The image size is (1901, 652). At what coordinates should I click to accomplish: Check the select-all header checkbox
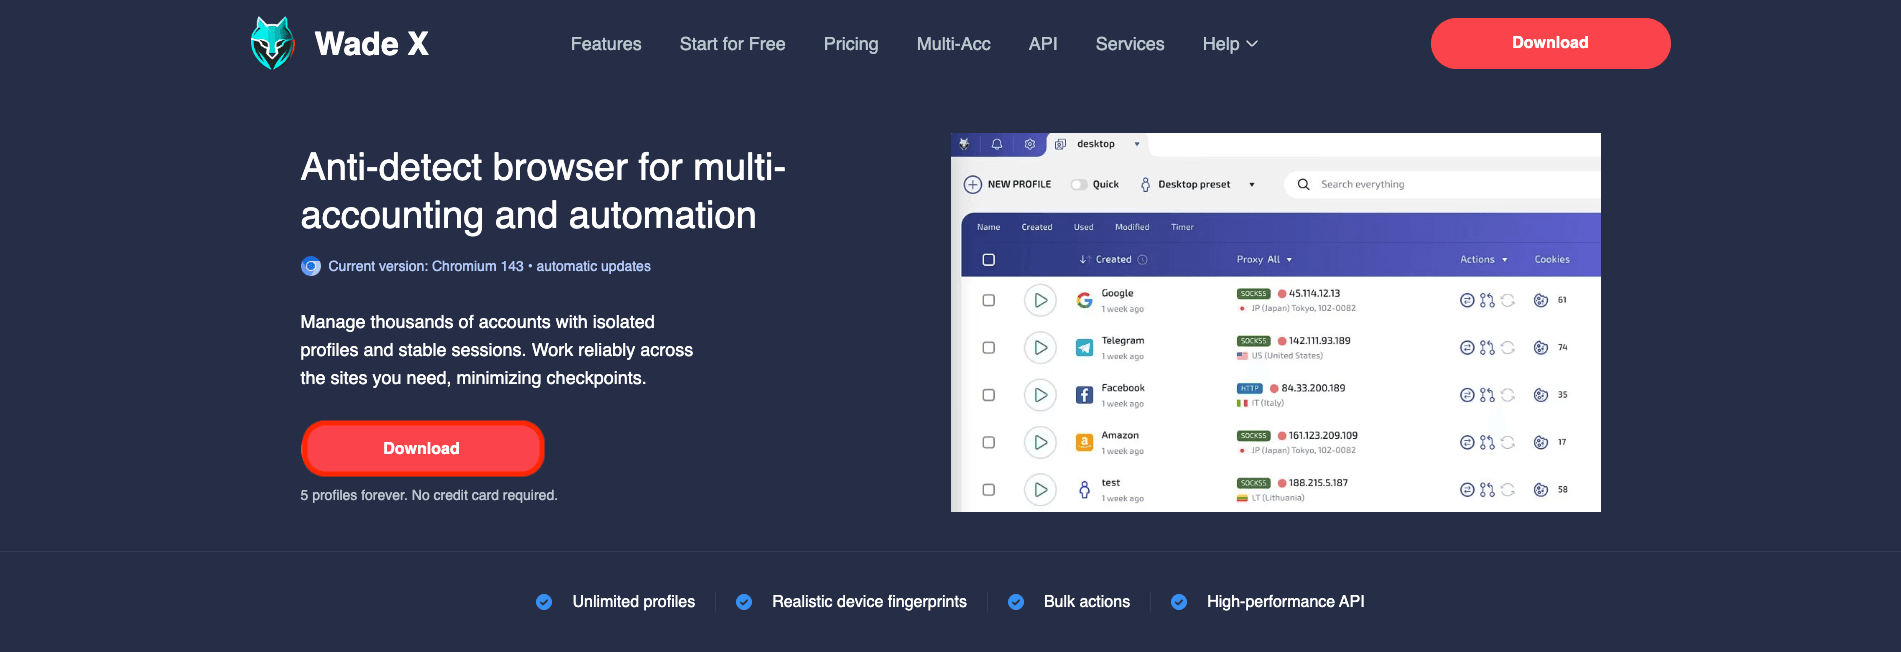[989, 260]
